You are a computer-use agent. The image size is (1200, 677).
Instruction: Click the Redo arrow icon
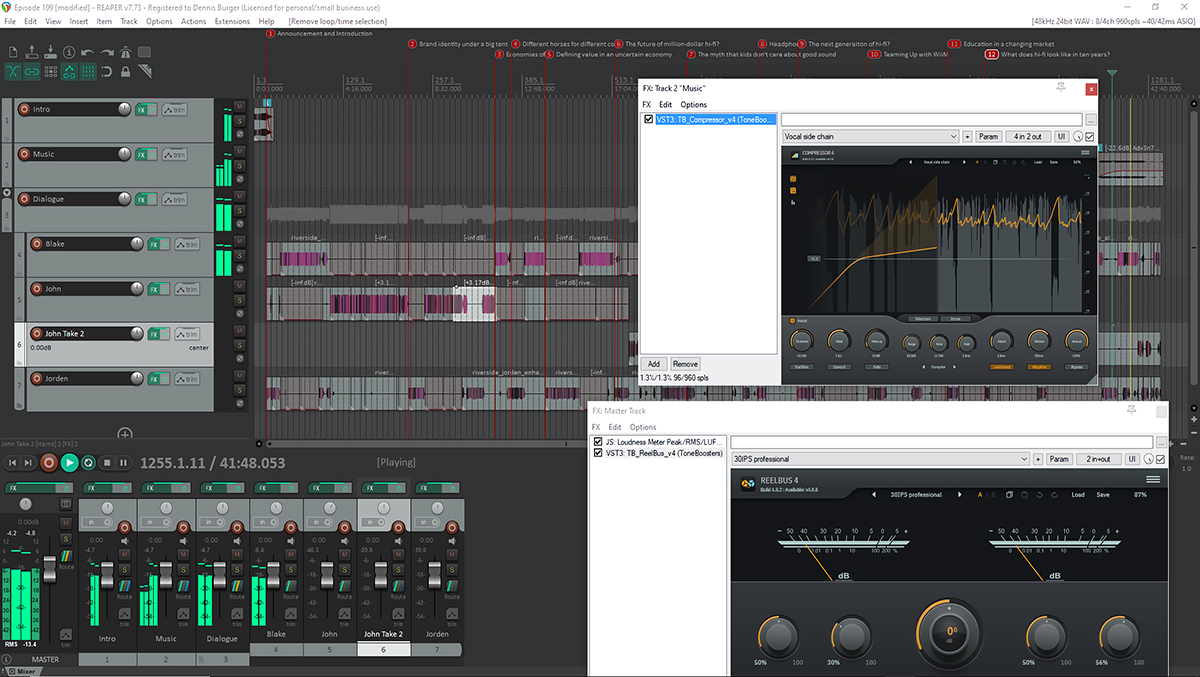point(107,52)
